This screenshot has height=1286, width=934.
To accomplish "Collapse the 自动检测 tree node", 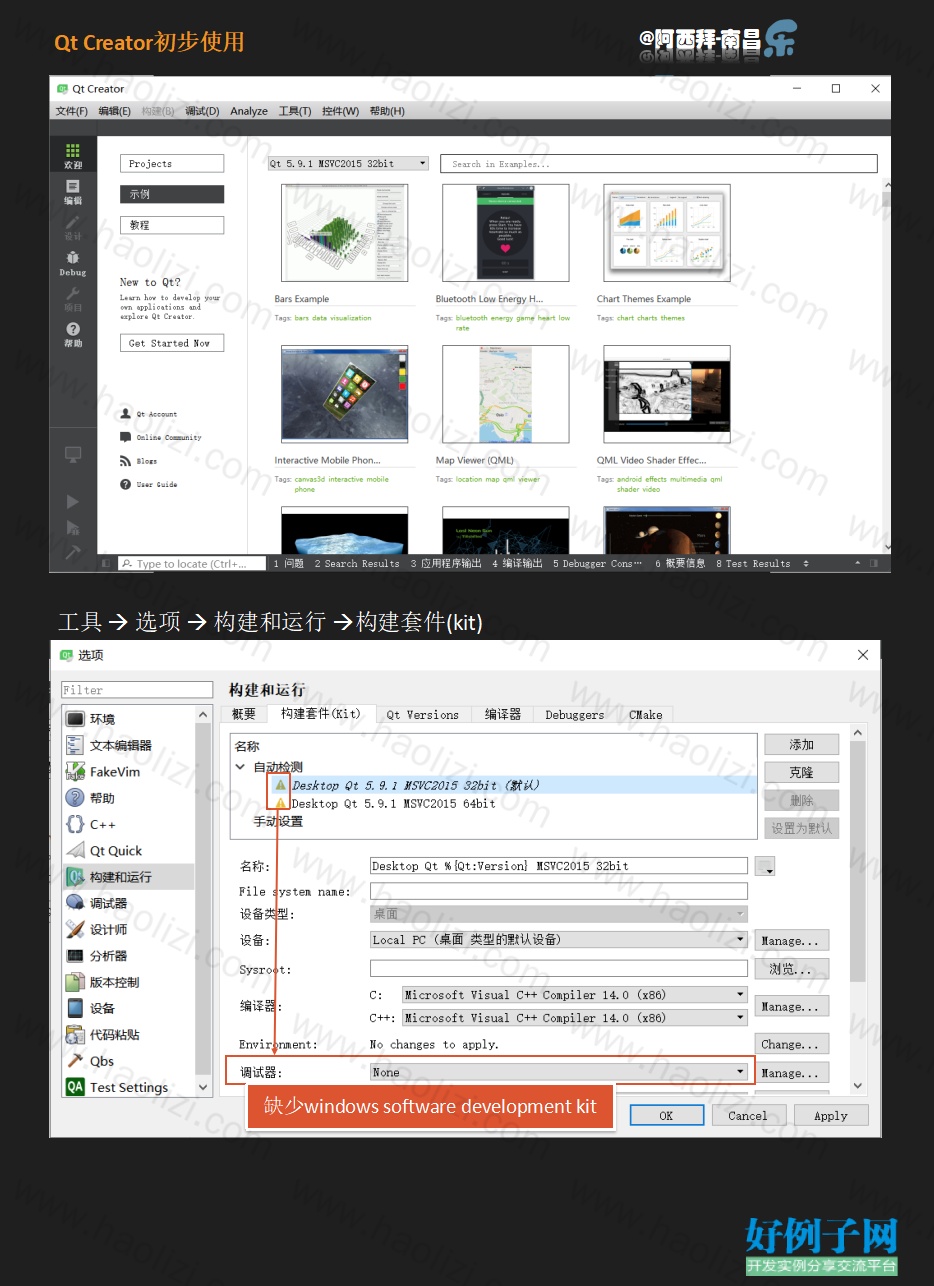I will pos(240,767).
